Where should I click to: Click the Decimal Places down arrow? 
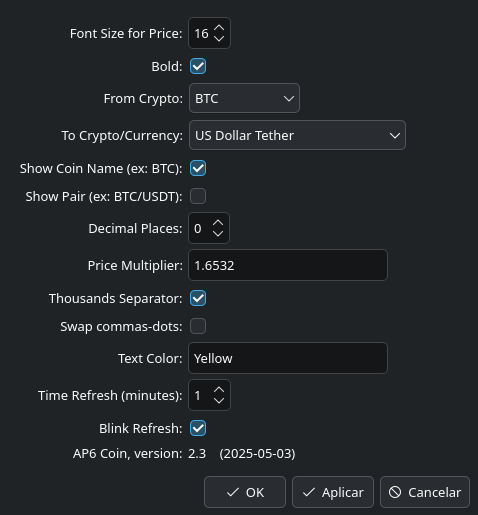[218, 233]
